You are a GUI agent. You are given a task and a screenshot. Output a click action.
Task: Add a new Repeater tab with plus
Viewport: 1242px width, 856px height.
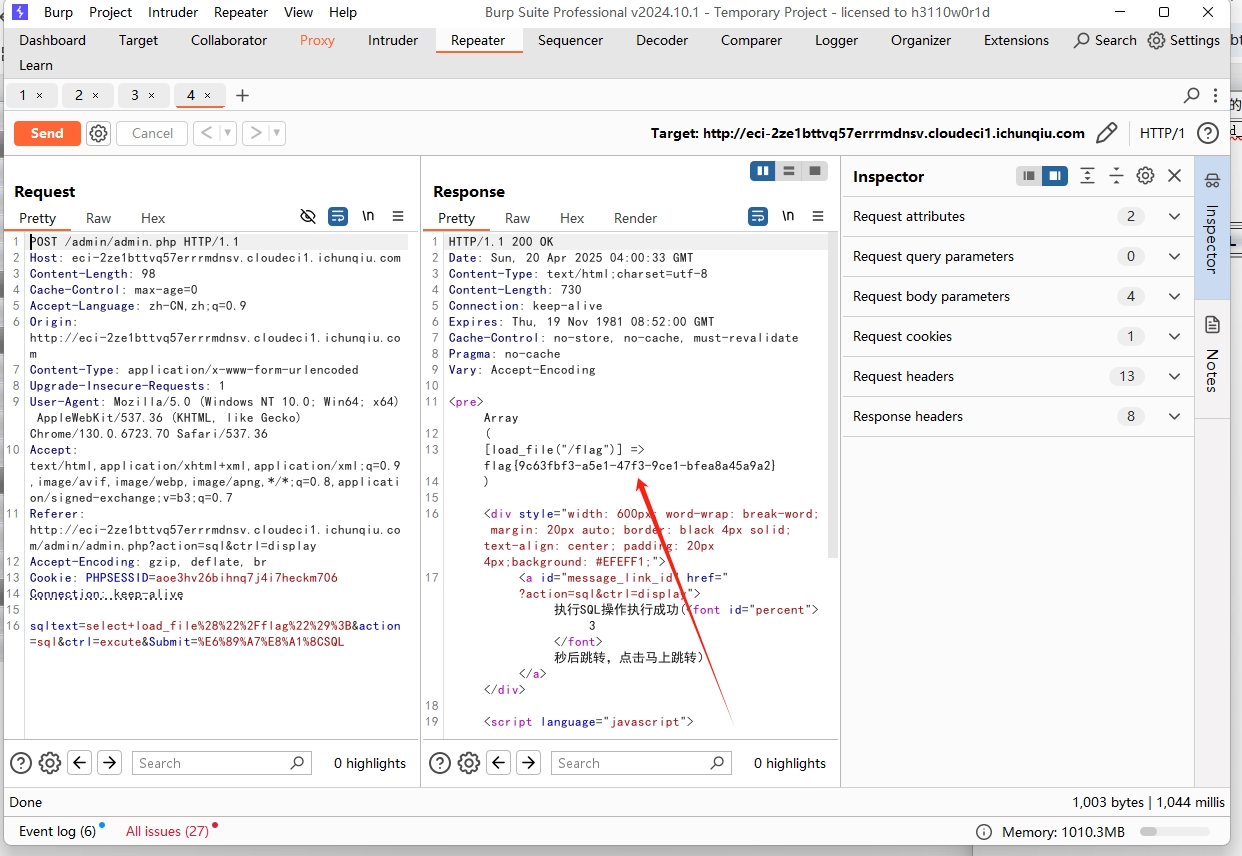pos(242,95)
